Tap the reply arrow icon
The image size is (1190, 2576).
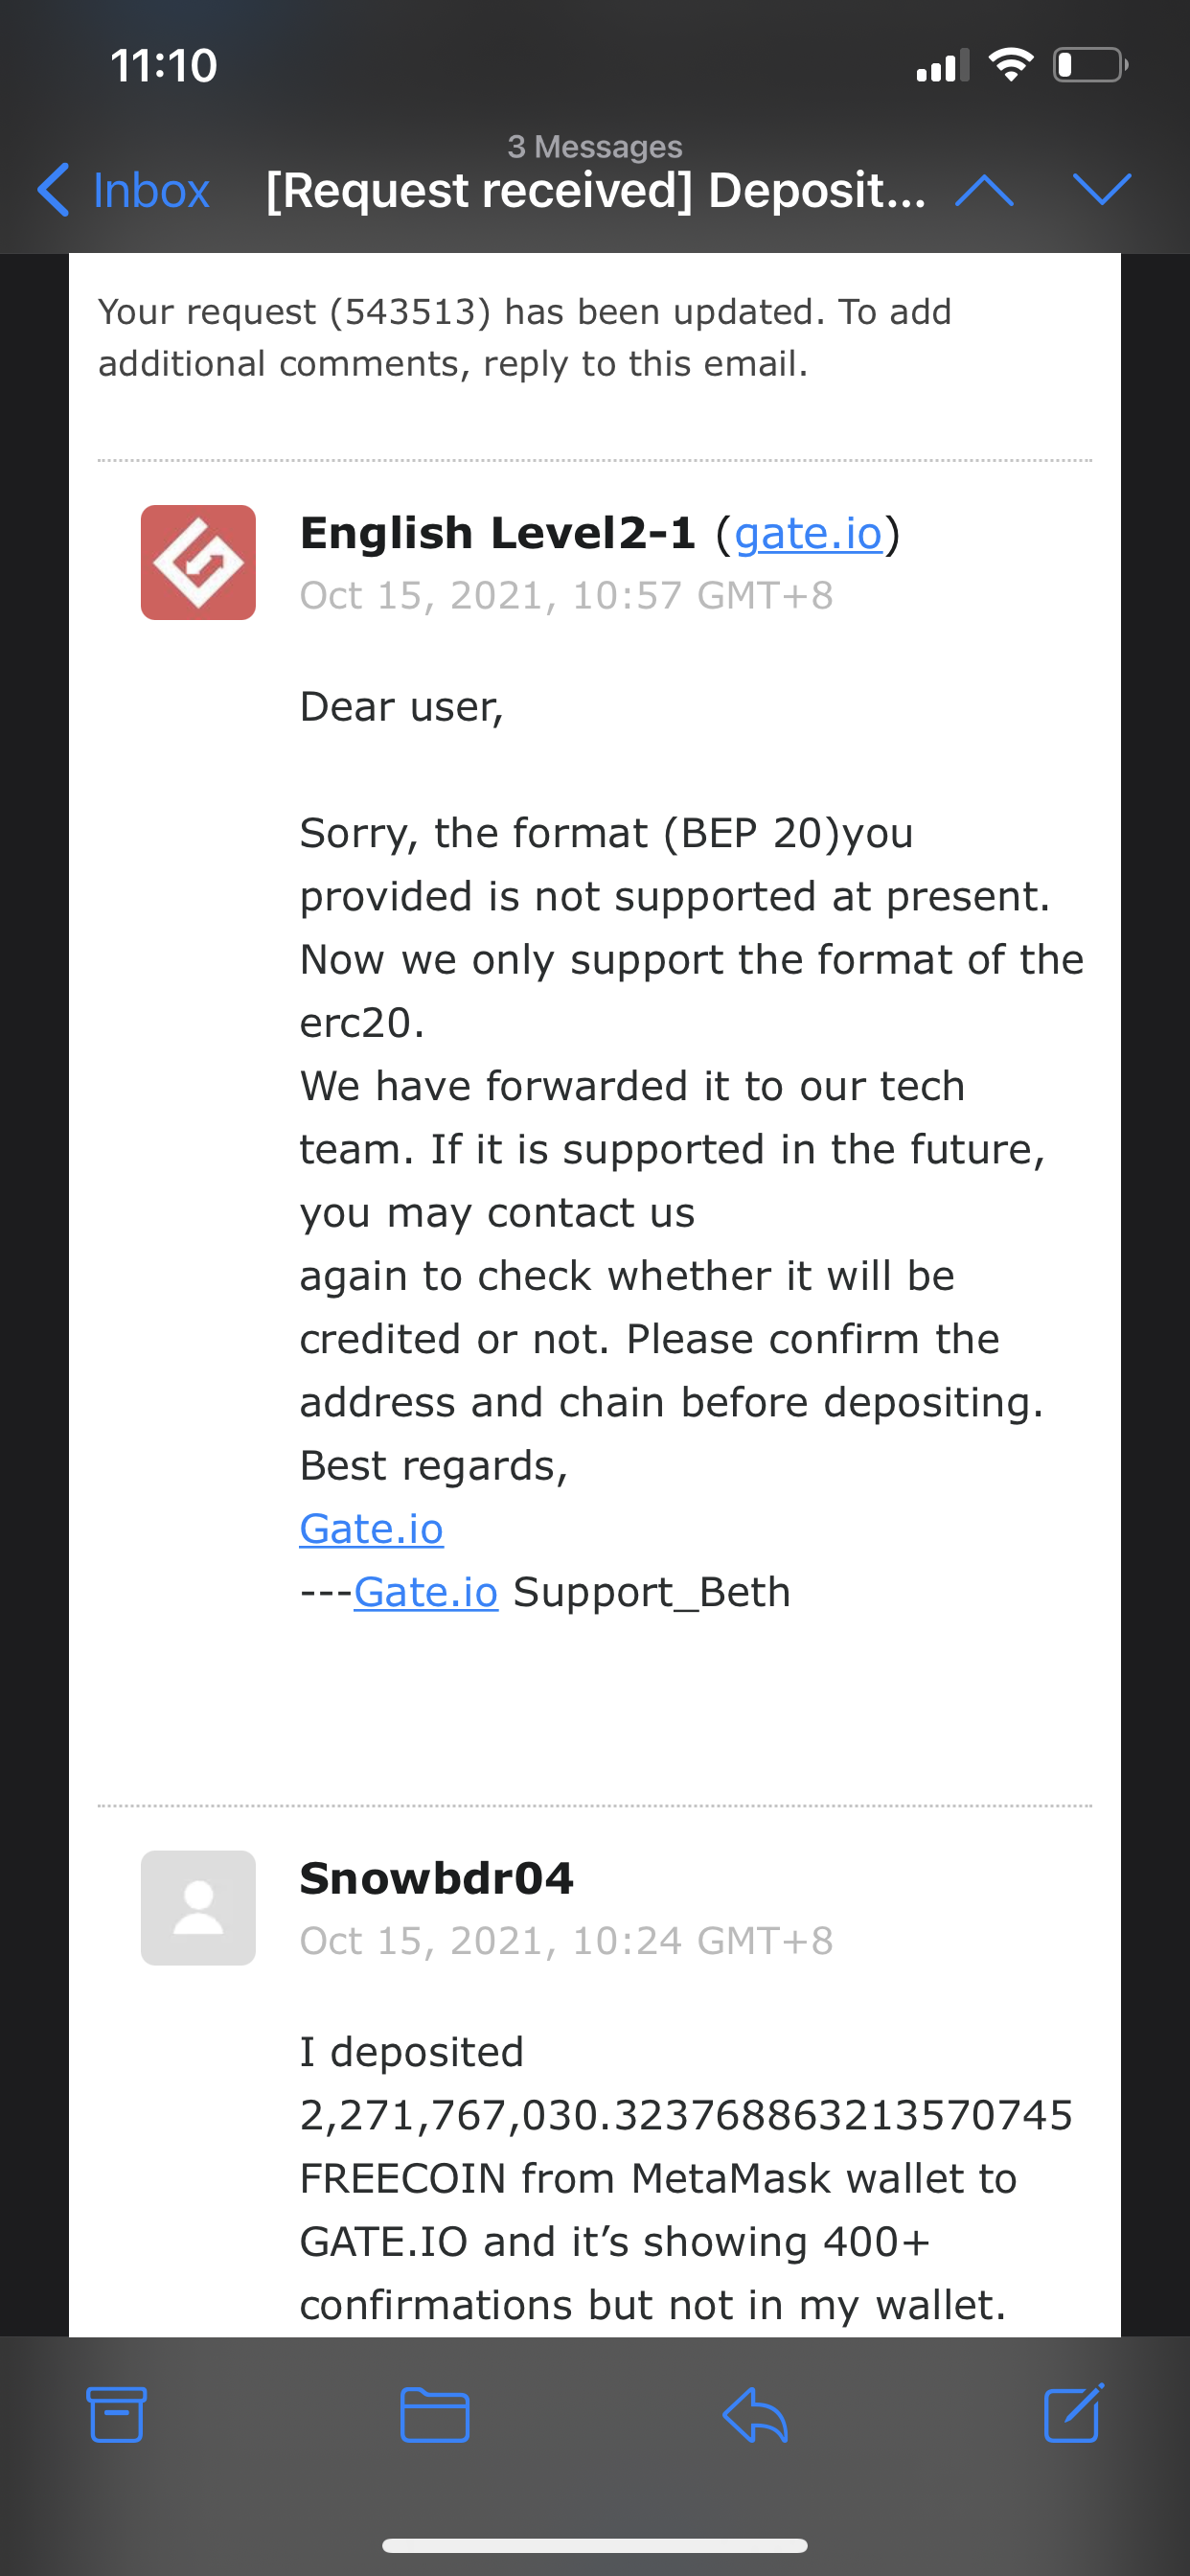pos(755,2415)
